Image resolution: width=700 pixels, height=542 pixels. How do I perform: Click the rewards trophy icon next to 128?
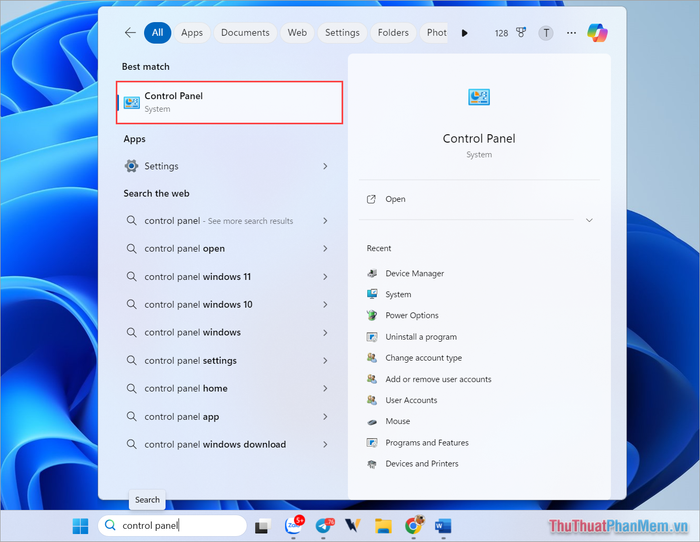(x=521, y=33)
